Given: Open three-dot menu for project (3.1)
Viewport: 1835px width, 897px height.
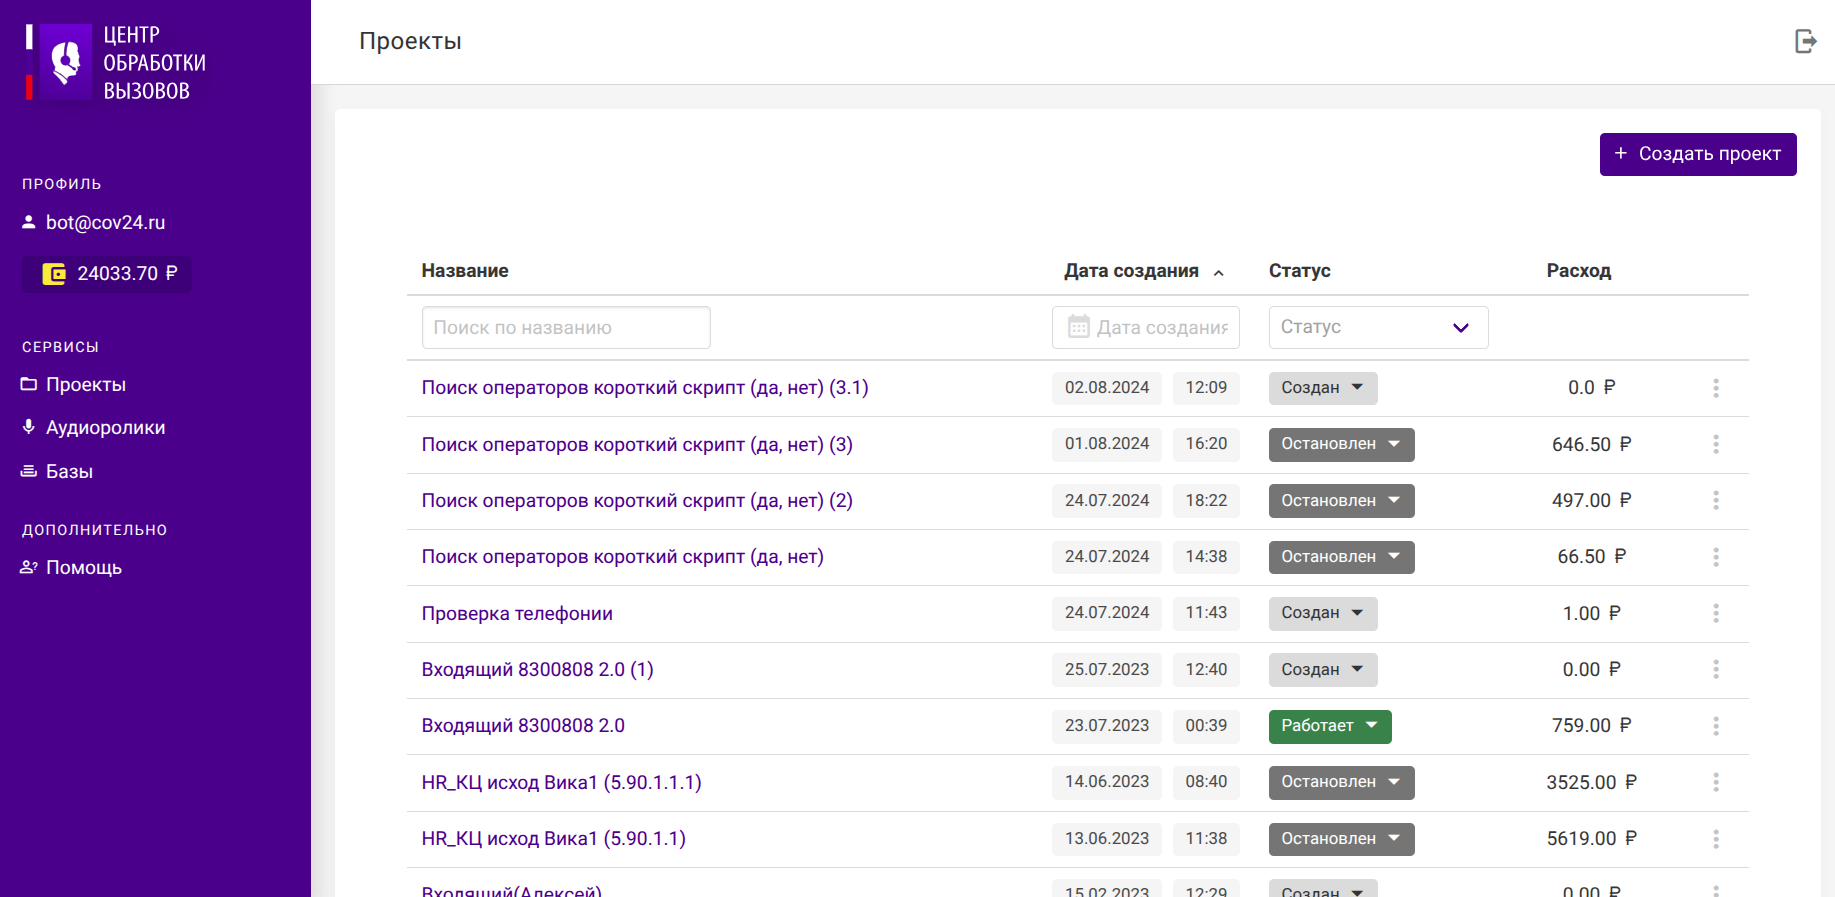Looking at the screenshot, I should click(x=1716, y=388).
